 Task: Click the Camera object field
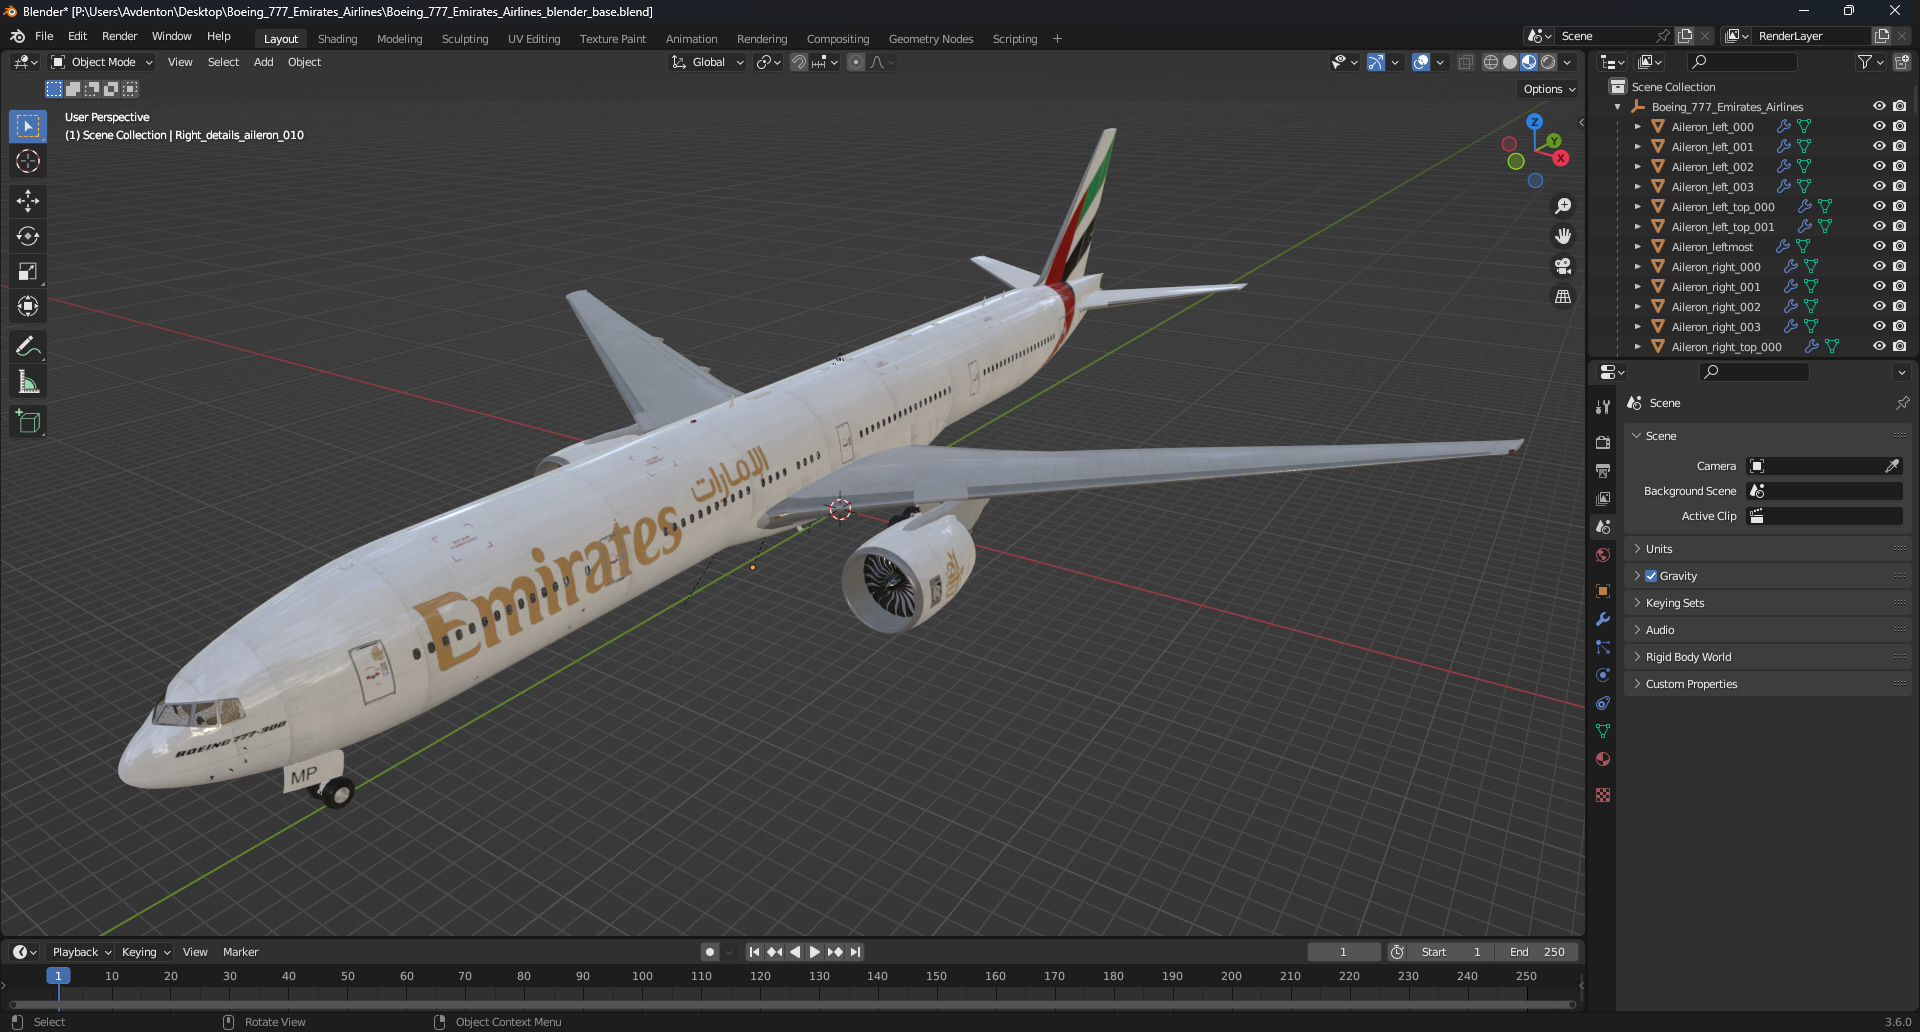coord(1824,466)
